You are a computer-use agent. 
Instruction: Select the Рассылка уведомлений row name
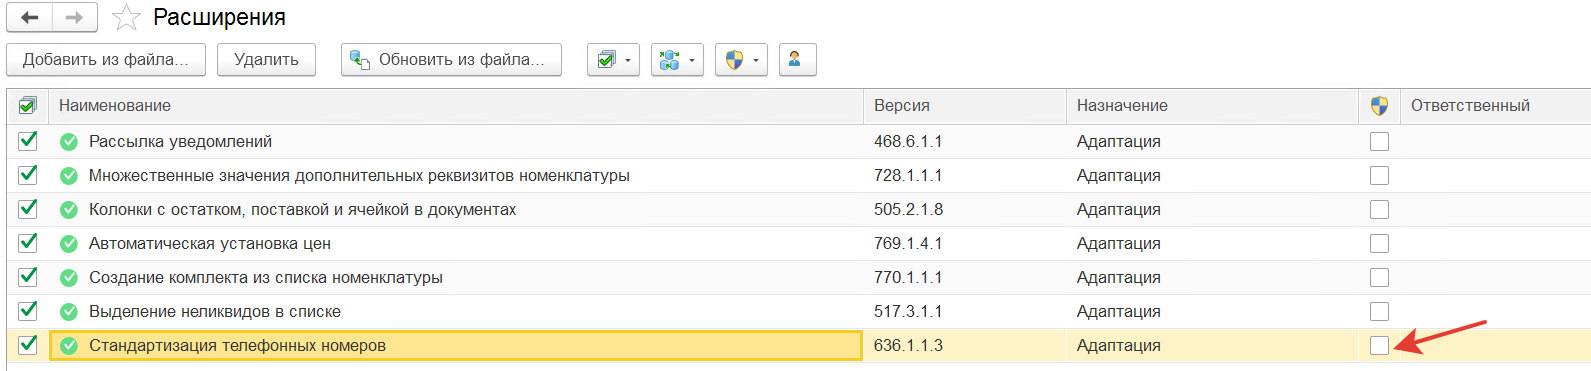click(x=180, y=142)
